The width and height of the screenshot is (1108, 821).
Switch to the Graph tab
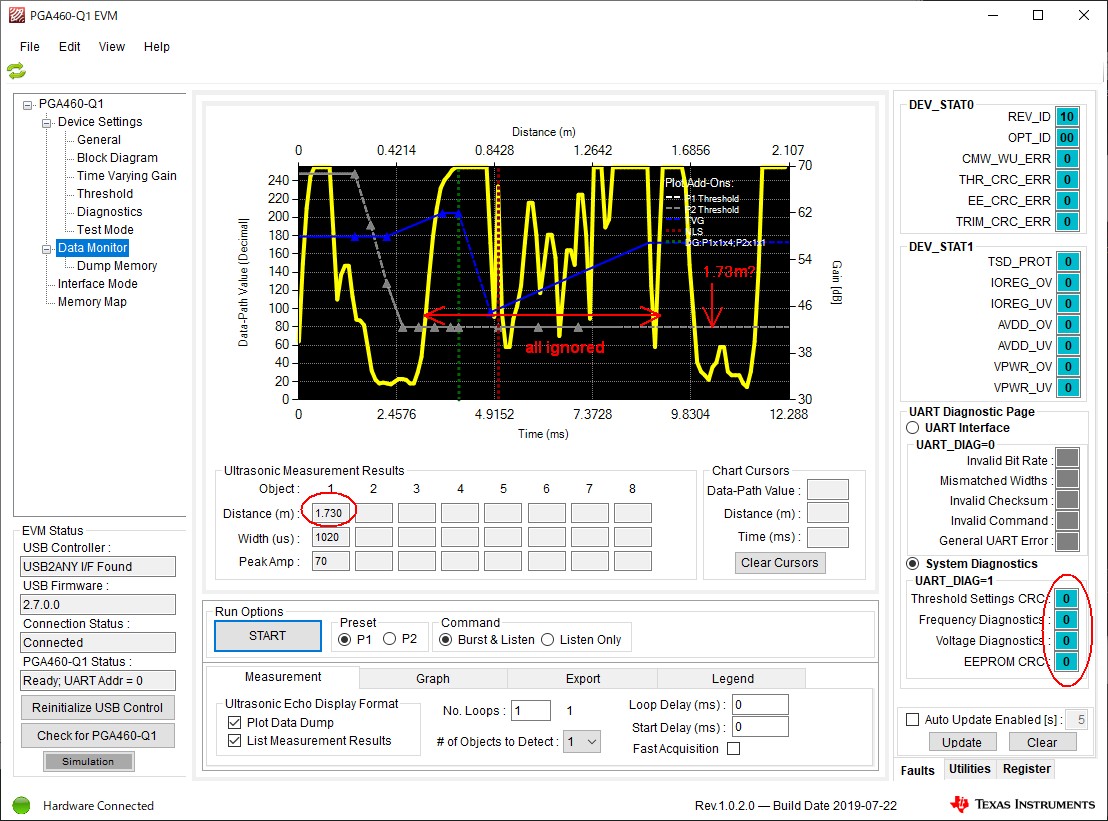tap(433, 679)
